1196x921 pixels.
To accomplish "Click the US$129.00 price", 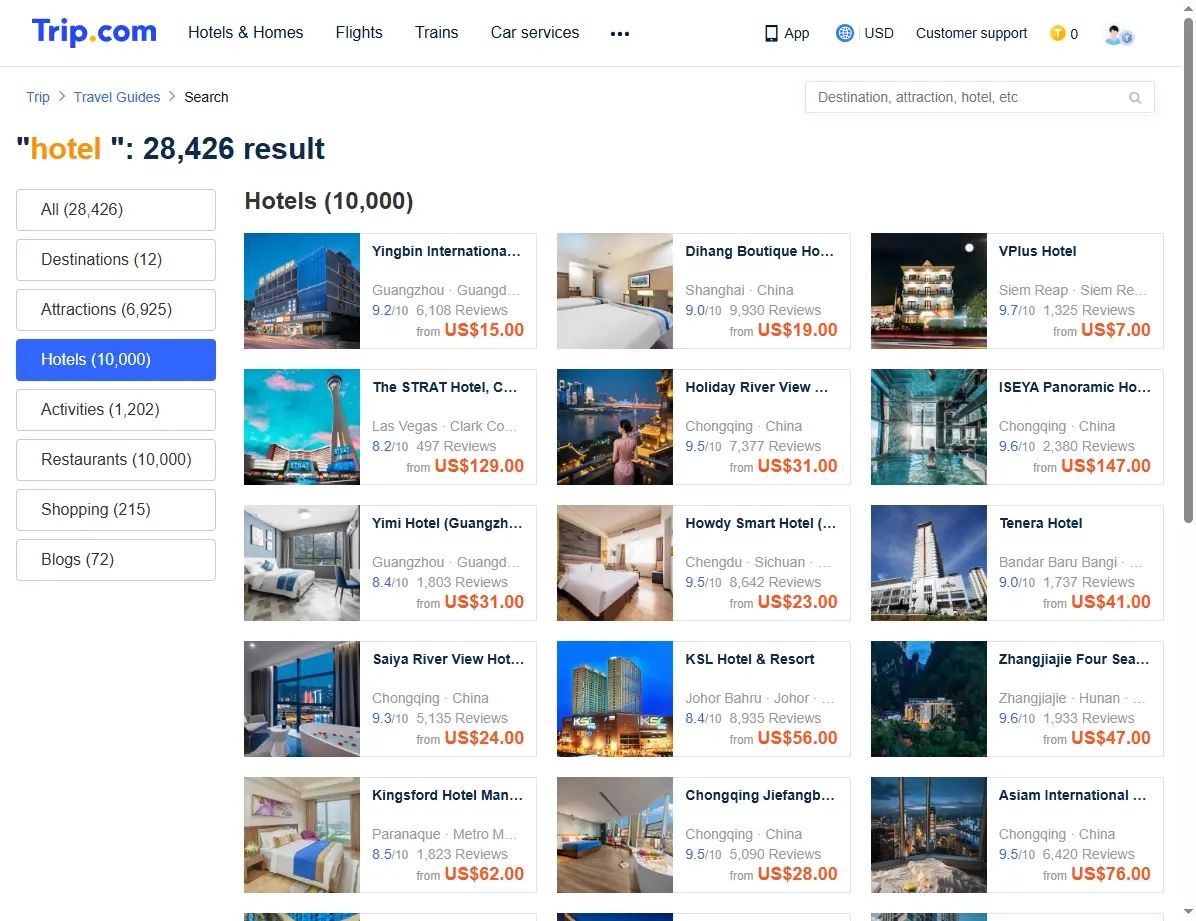I will tap(479, 465).
